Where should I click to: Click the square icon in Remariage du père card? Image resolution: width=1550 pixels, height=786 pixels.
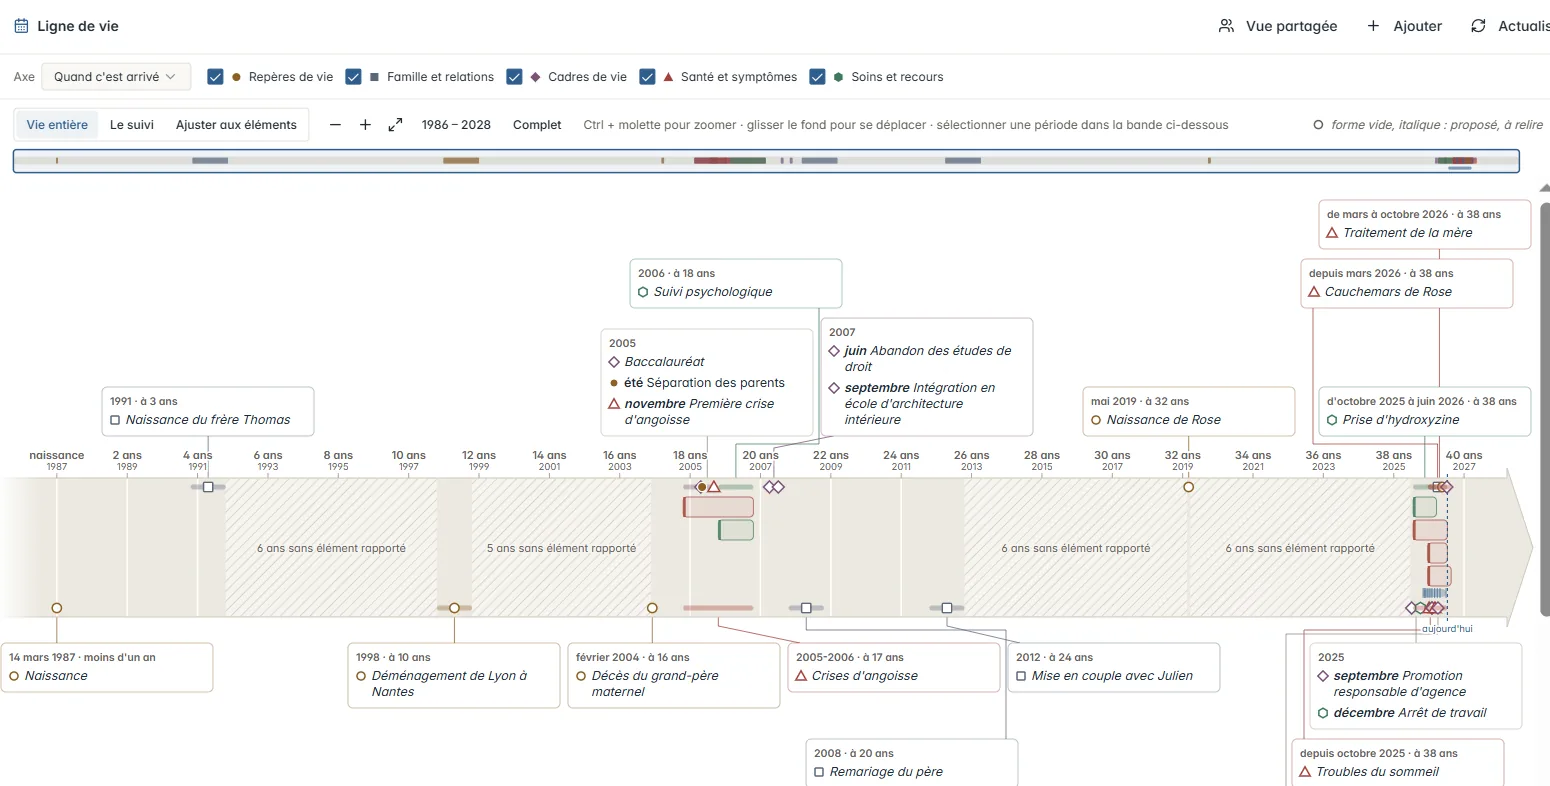click(819, 772)
